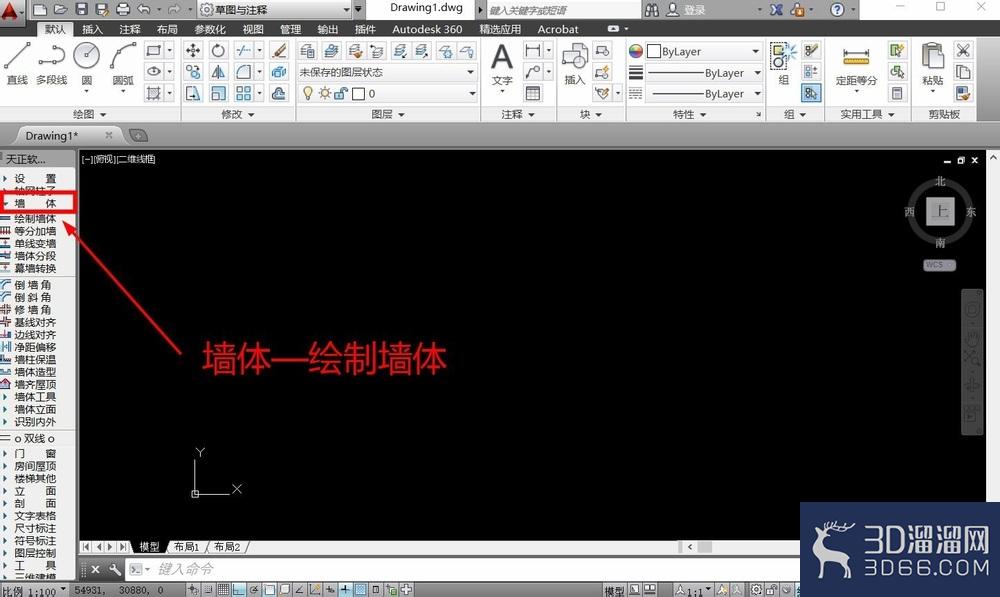Click the layer 0 color square
Image resolution: width=1000 pixels, height=597 pixels.
click(358, 94)
